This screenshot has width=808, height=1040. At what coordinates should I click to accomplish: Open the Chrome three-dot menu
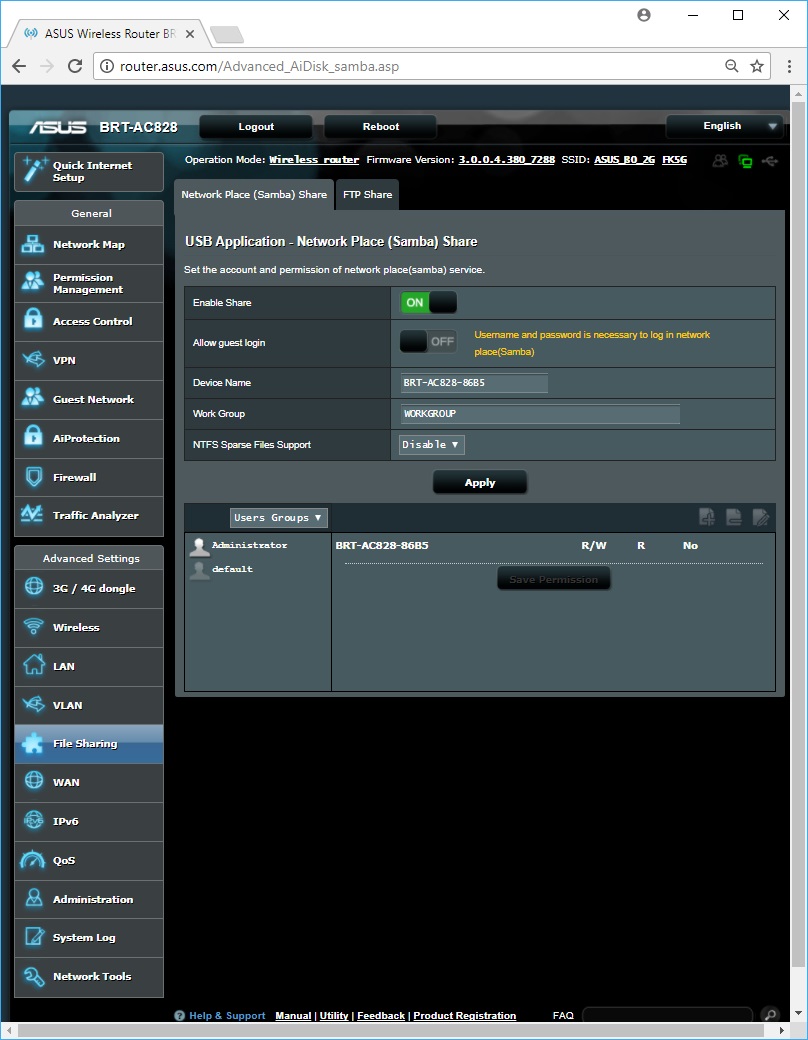coord(789,66)
